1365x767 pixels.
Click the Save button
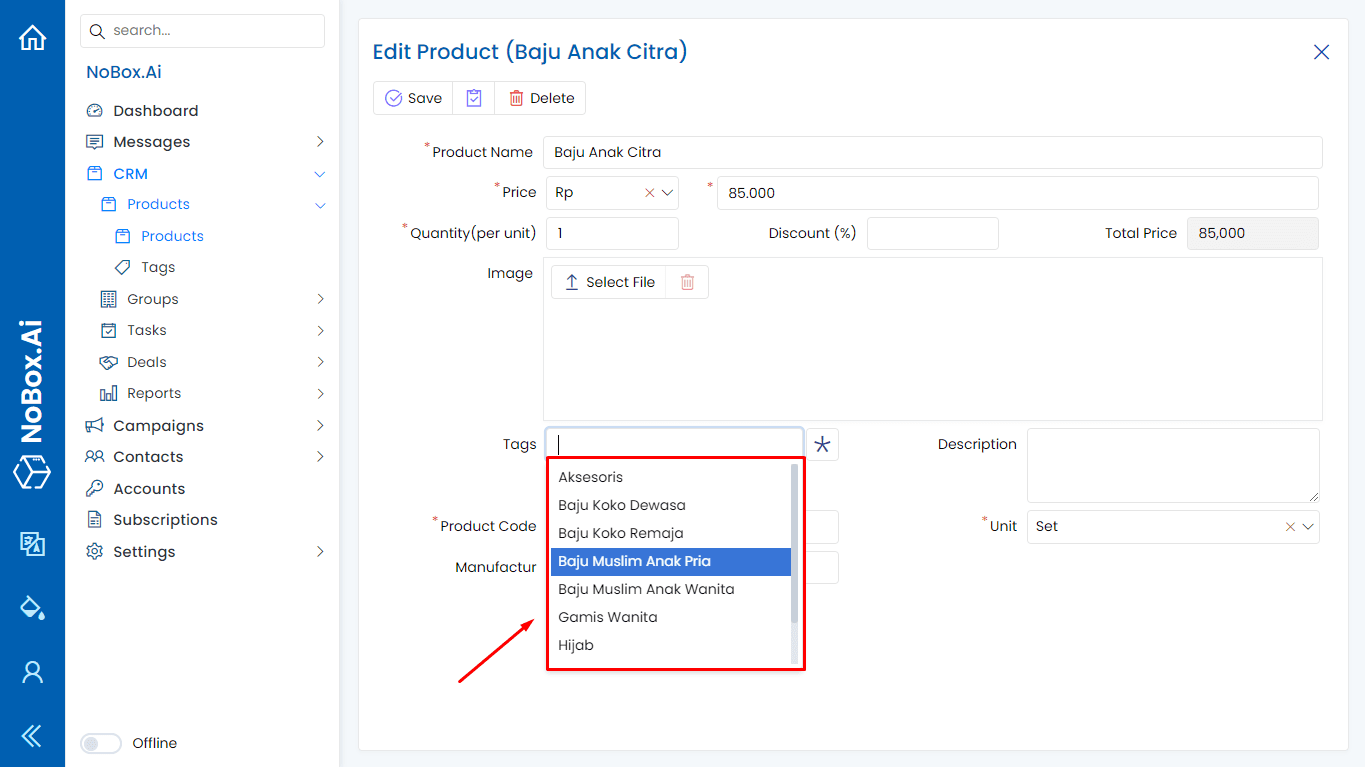coord(413,98)
